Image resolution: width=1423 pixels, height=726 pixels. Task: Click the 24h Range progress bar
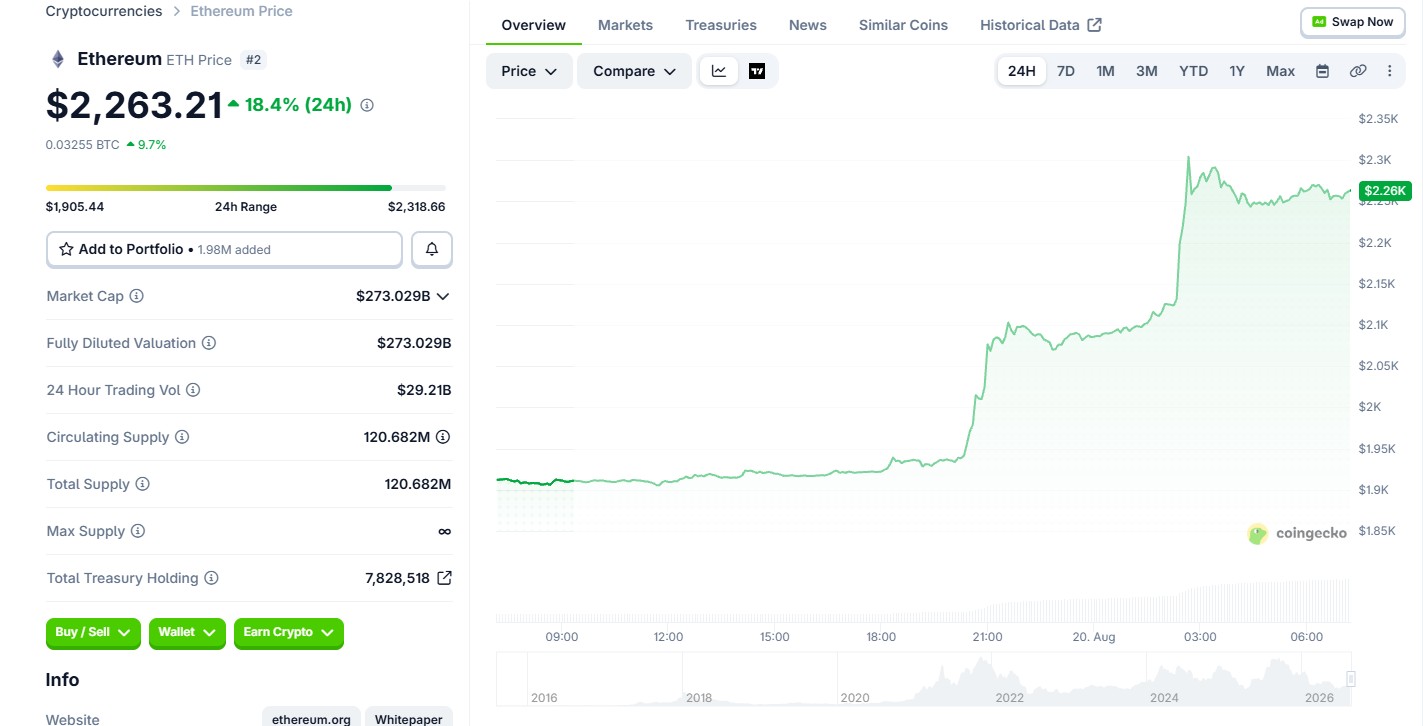[246, 188]
